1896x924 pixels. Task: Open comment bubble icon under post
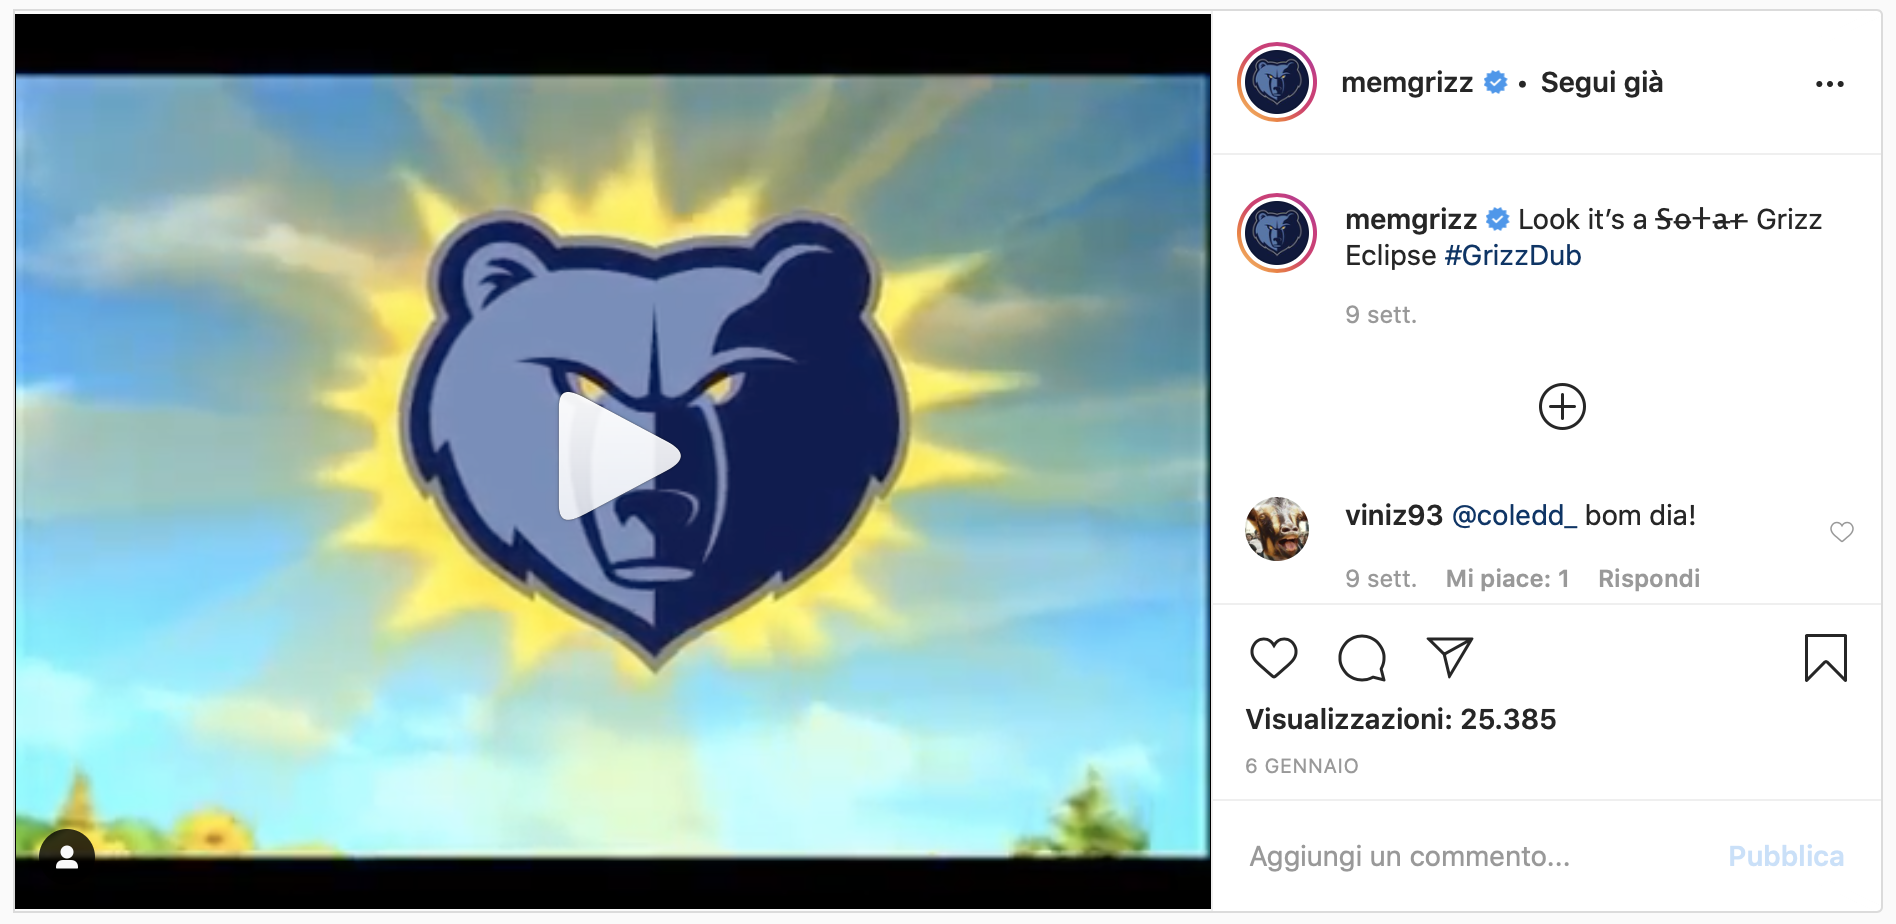coord(1362,658)
